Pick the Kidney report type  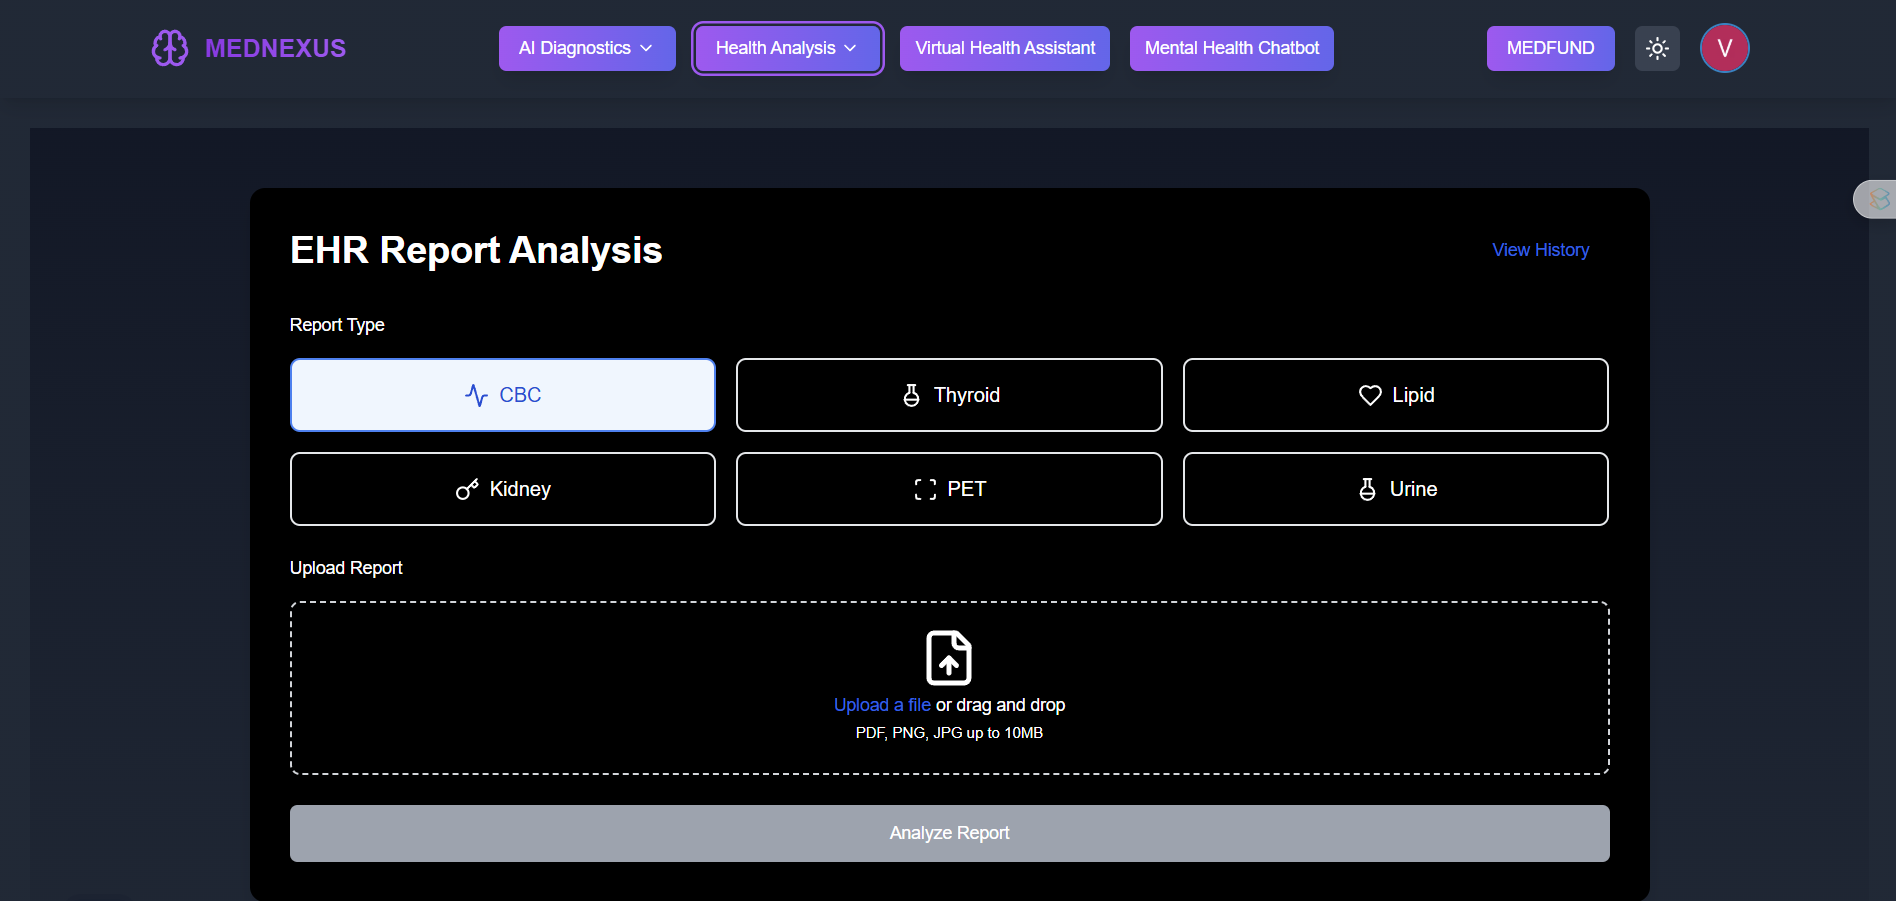(x=503, y=489)
